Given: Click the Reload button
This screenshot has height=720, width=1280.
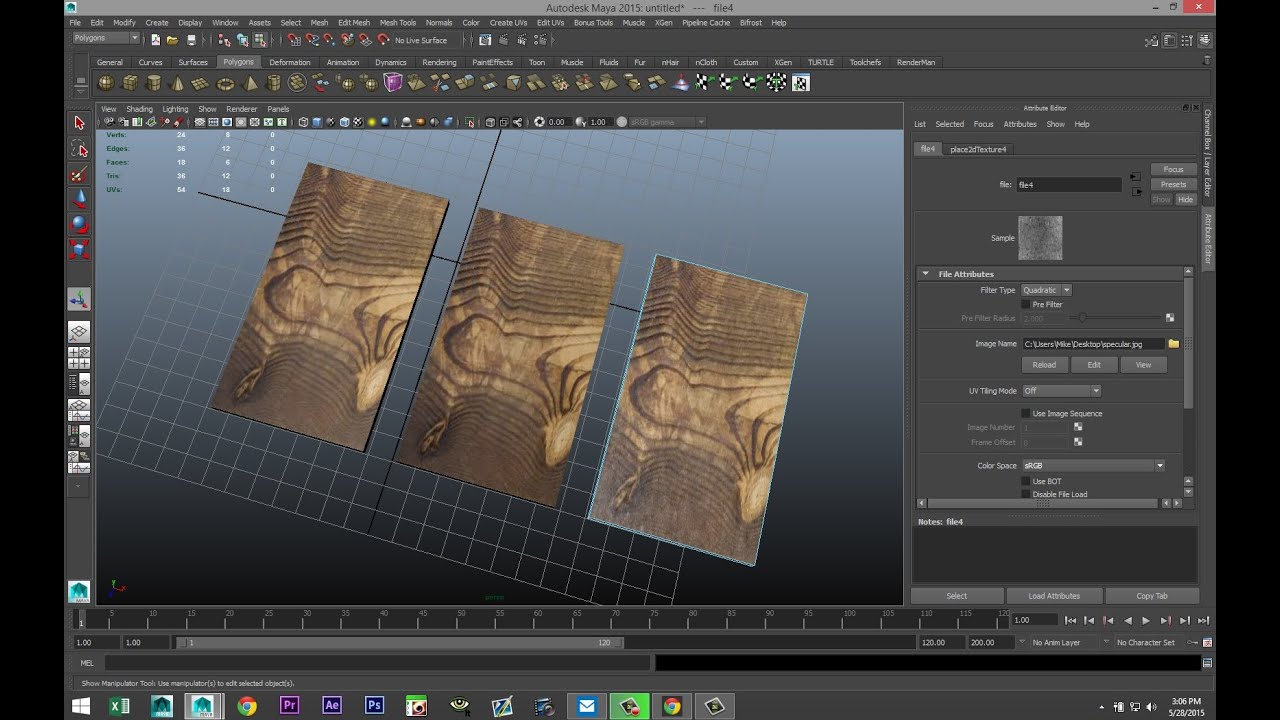Looking at the screenshot, I should pos(1044,365).
